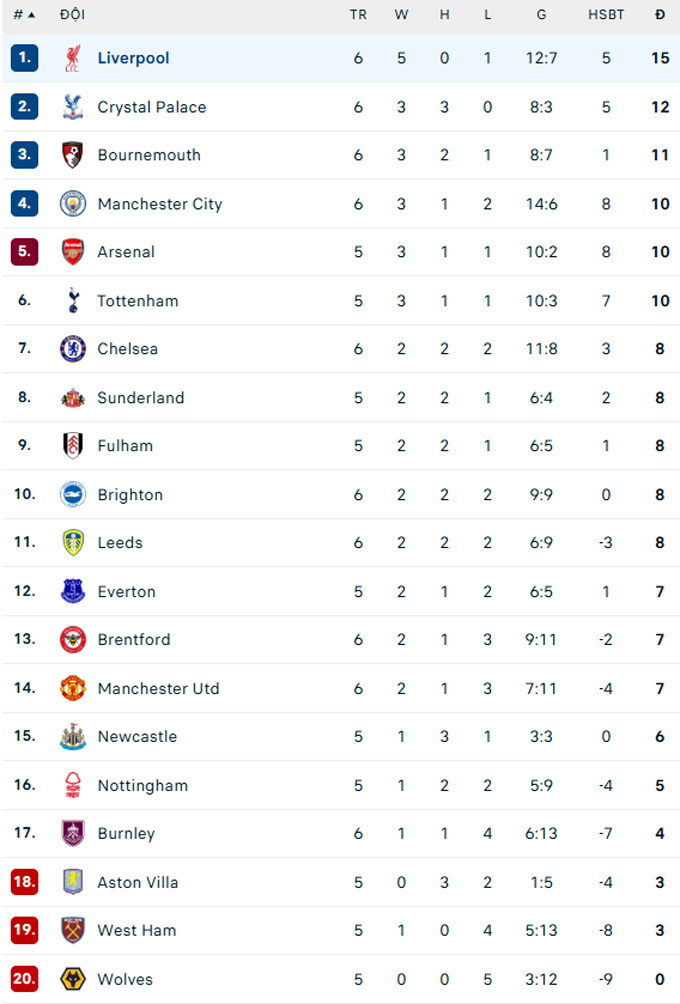This screenshot has height=1004, width=680.
Task: Open the Manchester Utd team link
Action: tap(158, 688)
